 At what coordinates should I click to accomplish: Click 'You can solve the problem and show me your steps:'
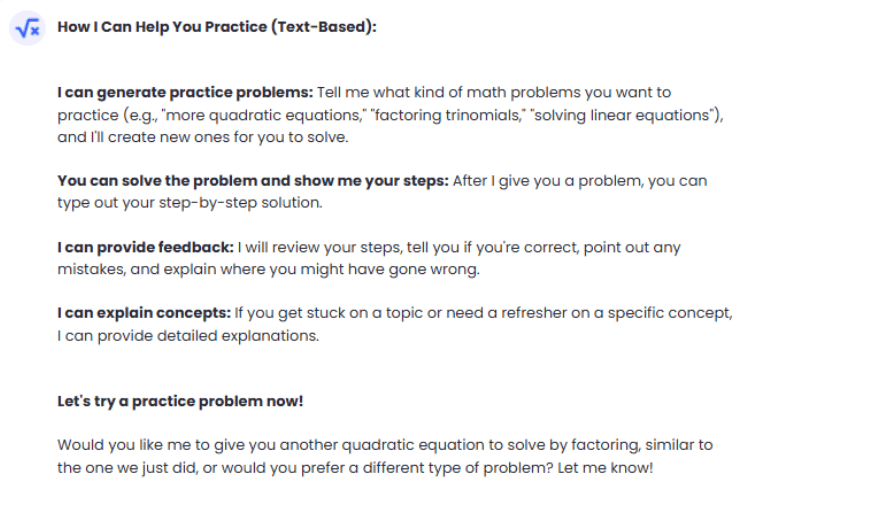click(x=253, y=181)
